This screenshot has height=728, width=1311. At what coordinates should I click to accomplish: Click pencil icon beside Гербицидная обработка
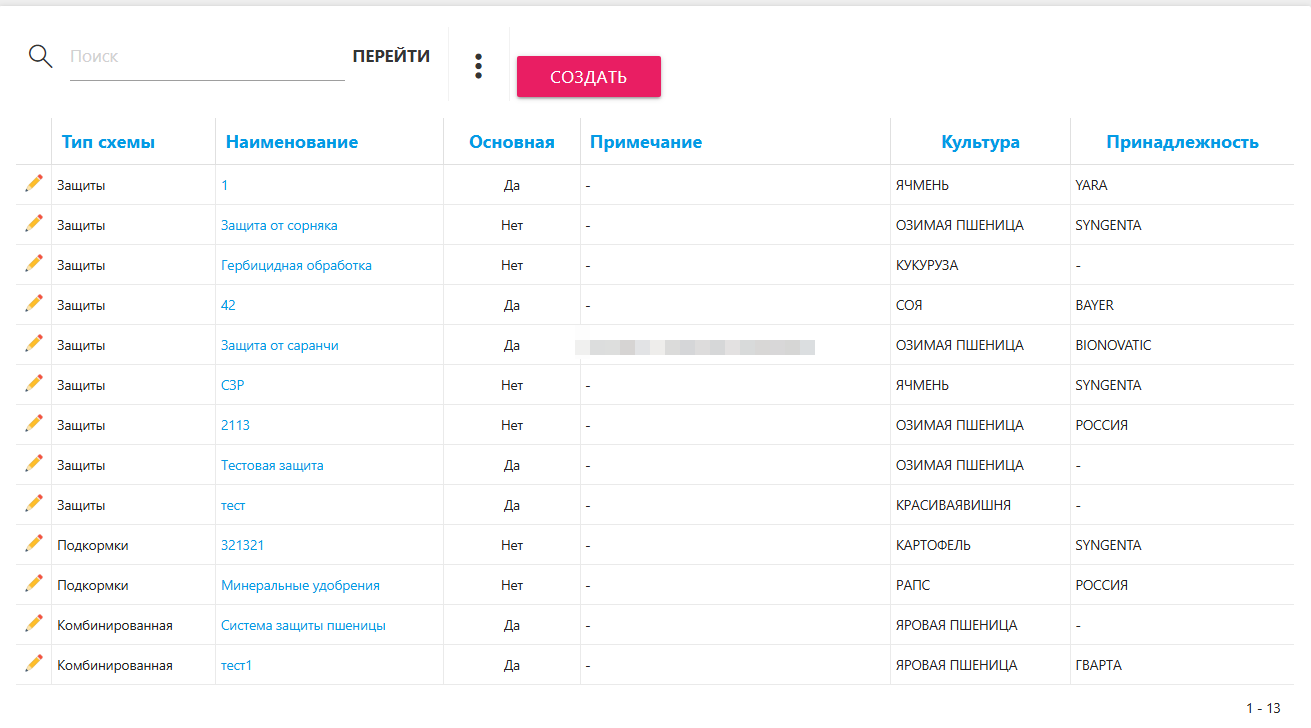[x=34, y=264]
